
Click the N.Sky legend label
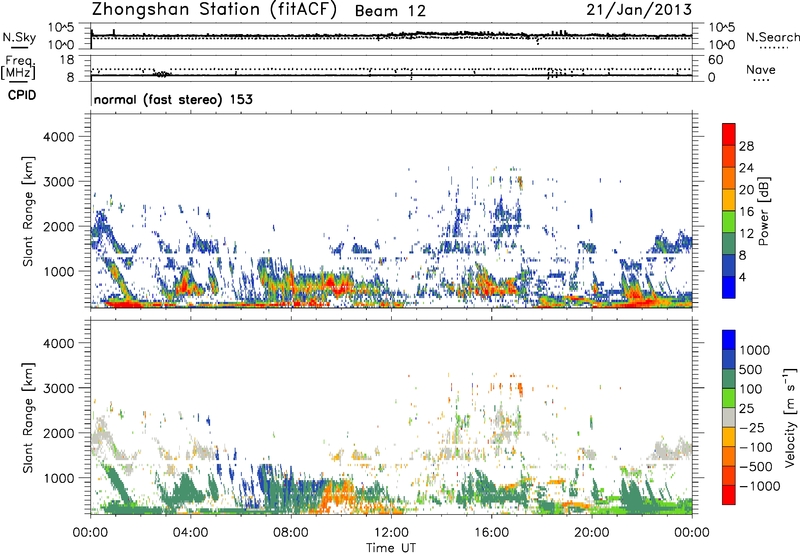19,37
